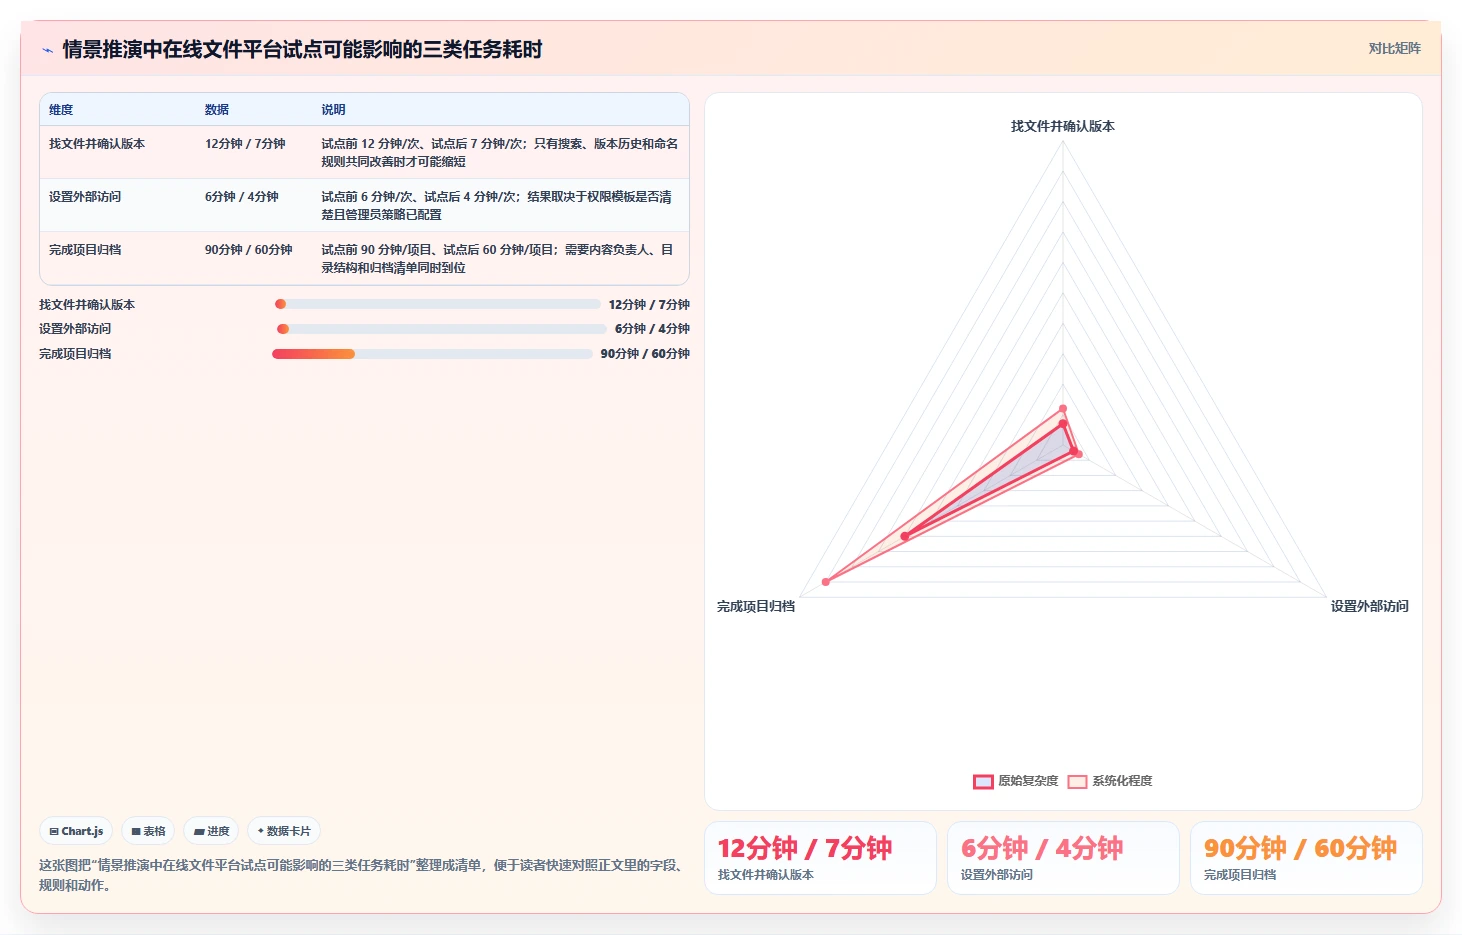The width and height of the screenshot is (1462, 935).
Task: Click the 90分钟 / 60分钟 stat card
Action: coord(1306,858)
